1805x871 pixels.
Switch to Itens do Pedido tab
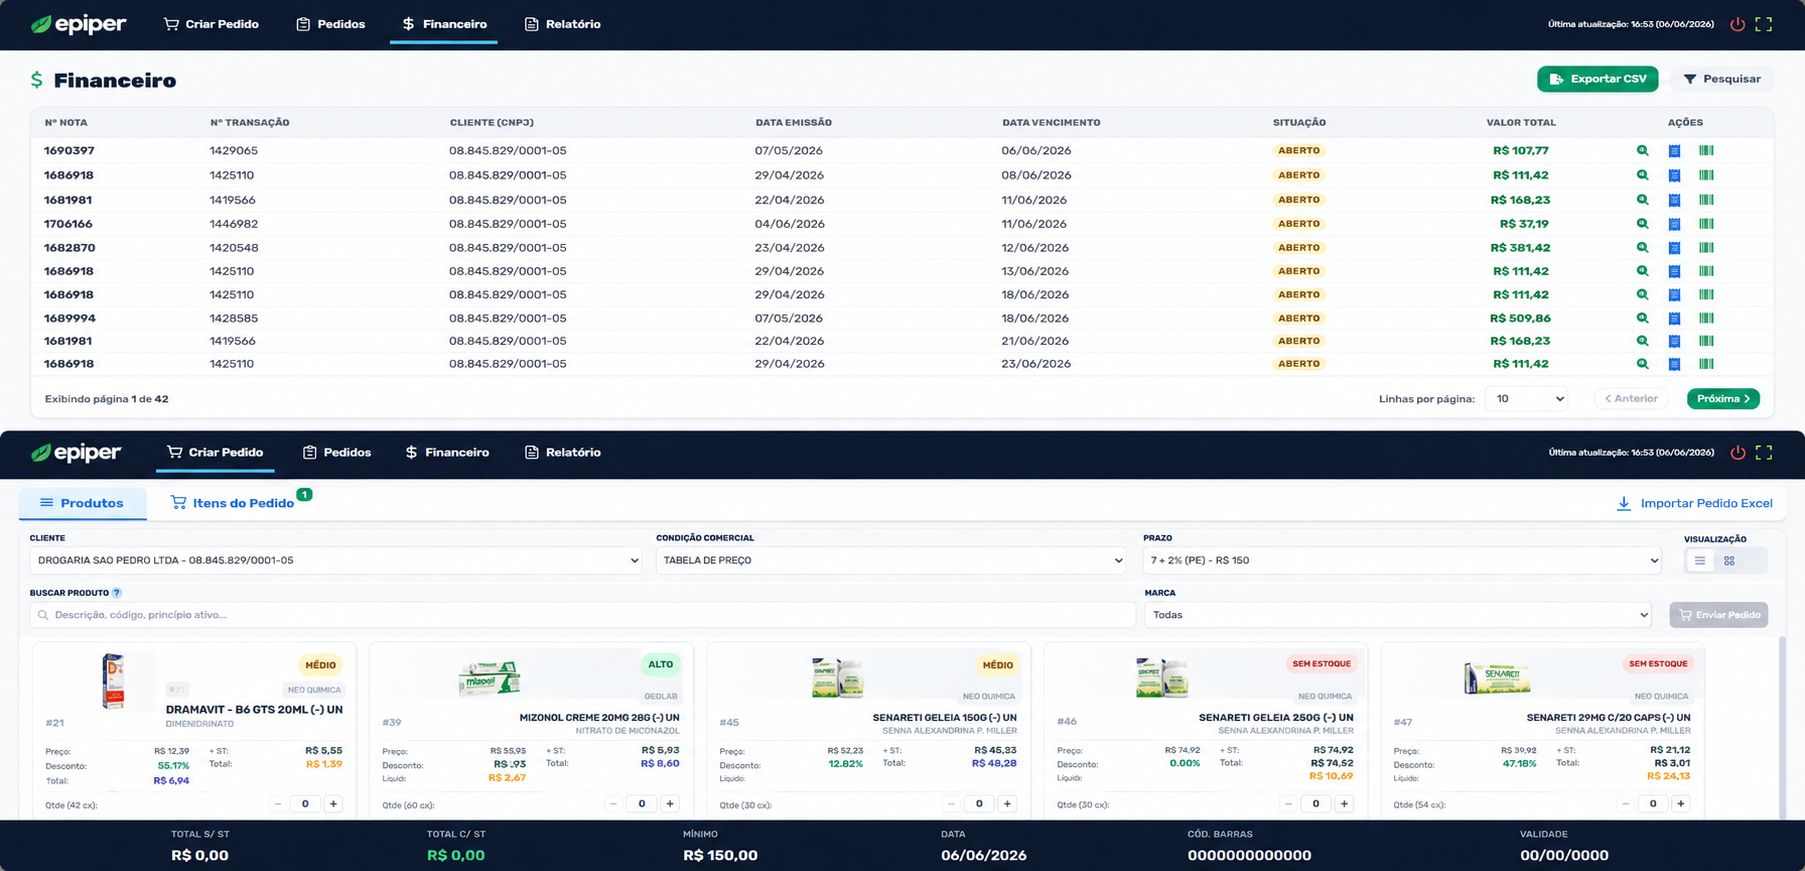pyautogui.click(x=233, y=503)
